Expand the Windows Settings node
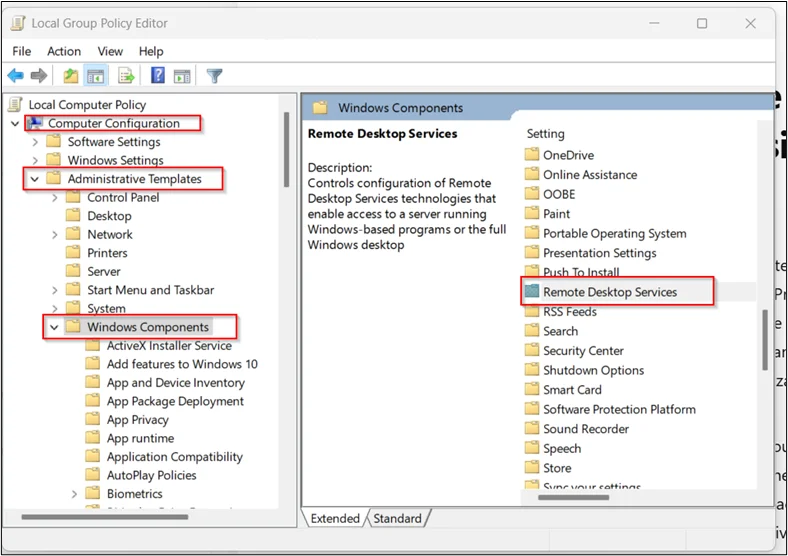 coord(35,161)
